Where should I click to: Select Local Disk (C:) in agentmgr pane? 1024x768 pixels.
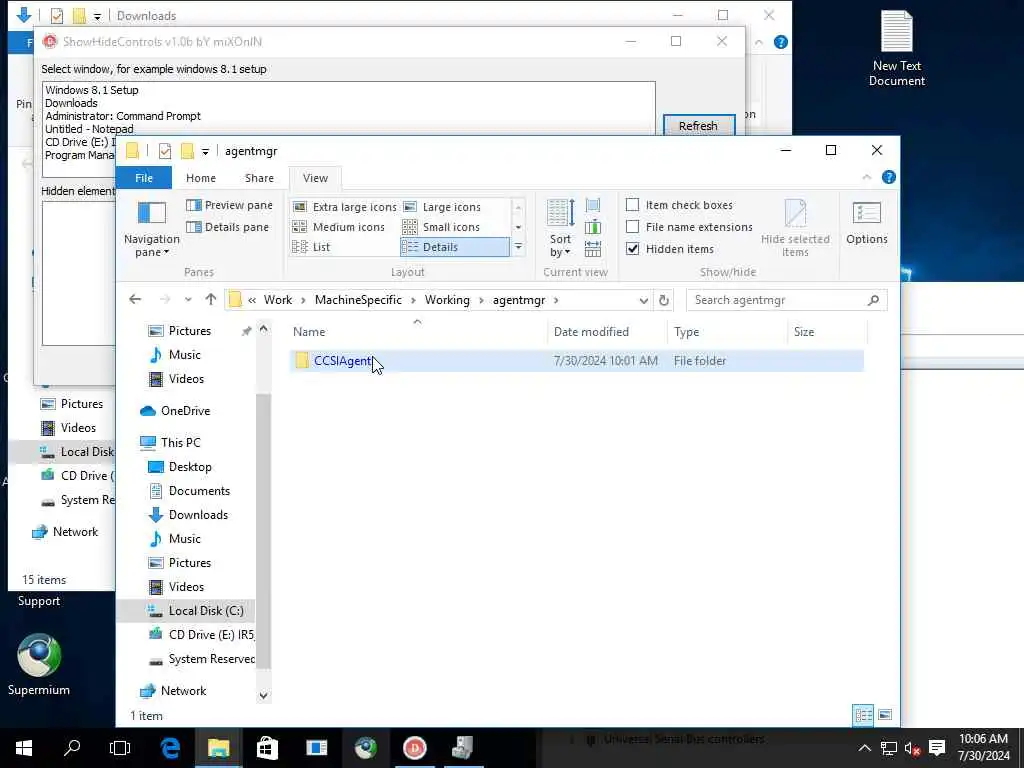[206, 611]
